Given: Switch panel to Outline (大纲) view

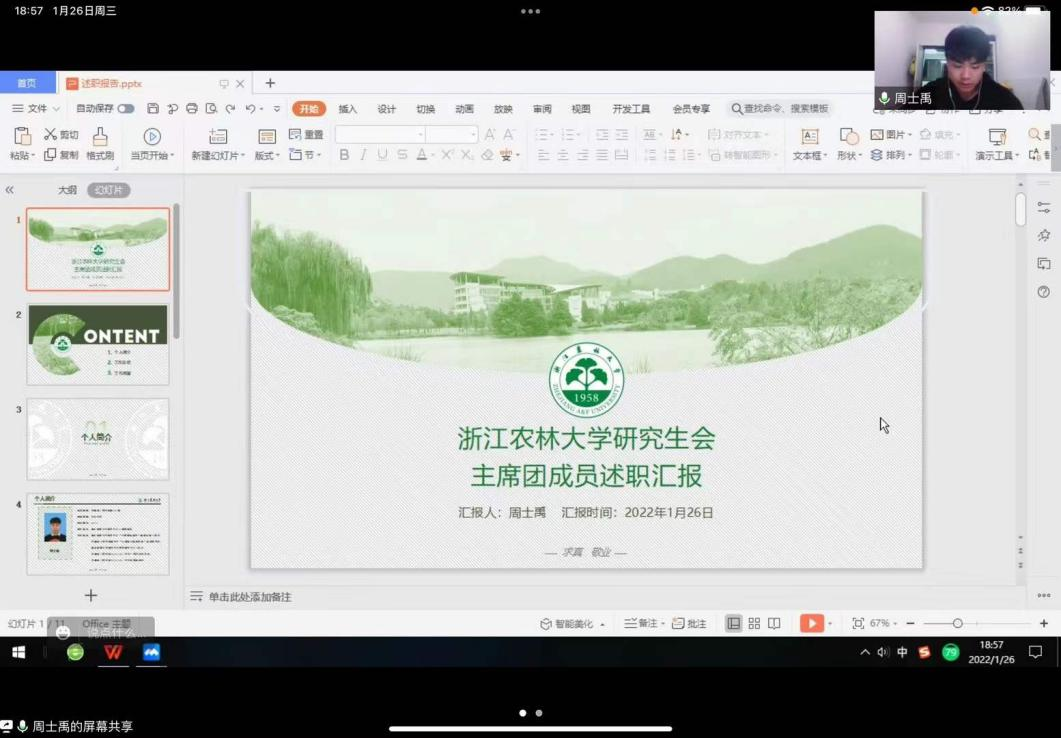Looking at the screenshot, I should tap(67, 190).
